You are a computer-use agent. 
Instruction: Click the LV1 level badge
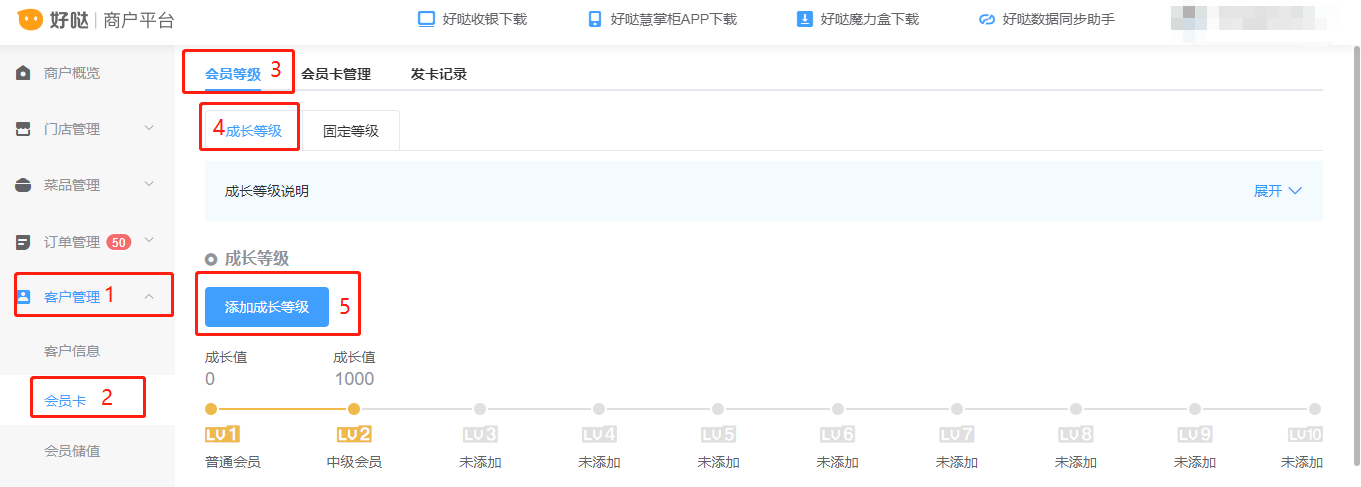(x=222, y=434)
